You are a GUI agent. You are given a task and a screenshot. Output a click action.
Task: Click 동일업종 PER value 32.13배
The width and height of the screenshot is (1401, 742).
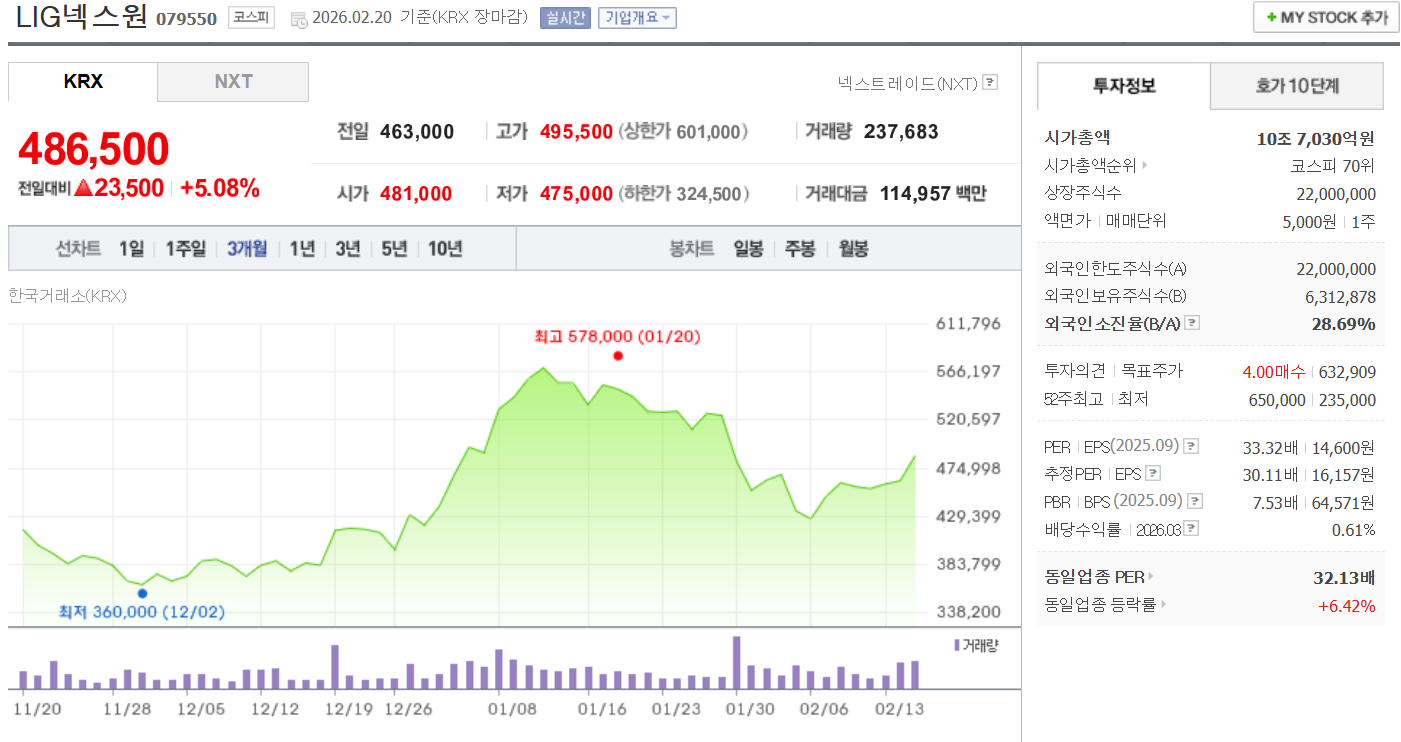[1344, 577]
